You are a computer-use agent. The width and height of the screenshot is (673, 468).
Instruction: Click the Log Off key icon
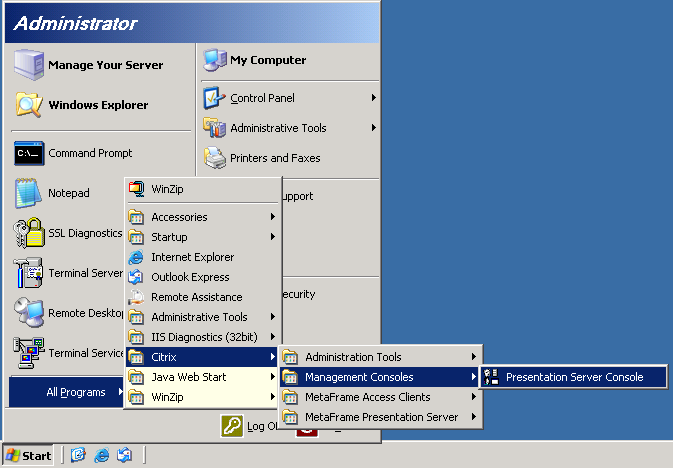click(232, 425)
